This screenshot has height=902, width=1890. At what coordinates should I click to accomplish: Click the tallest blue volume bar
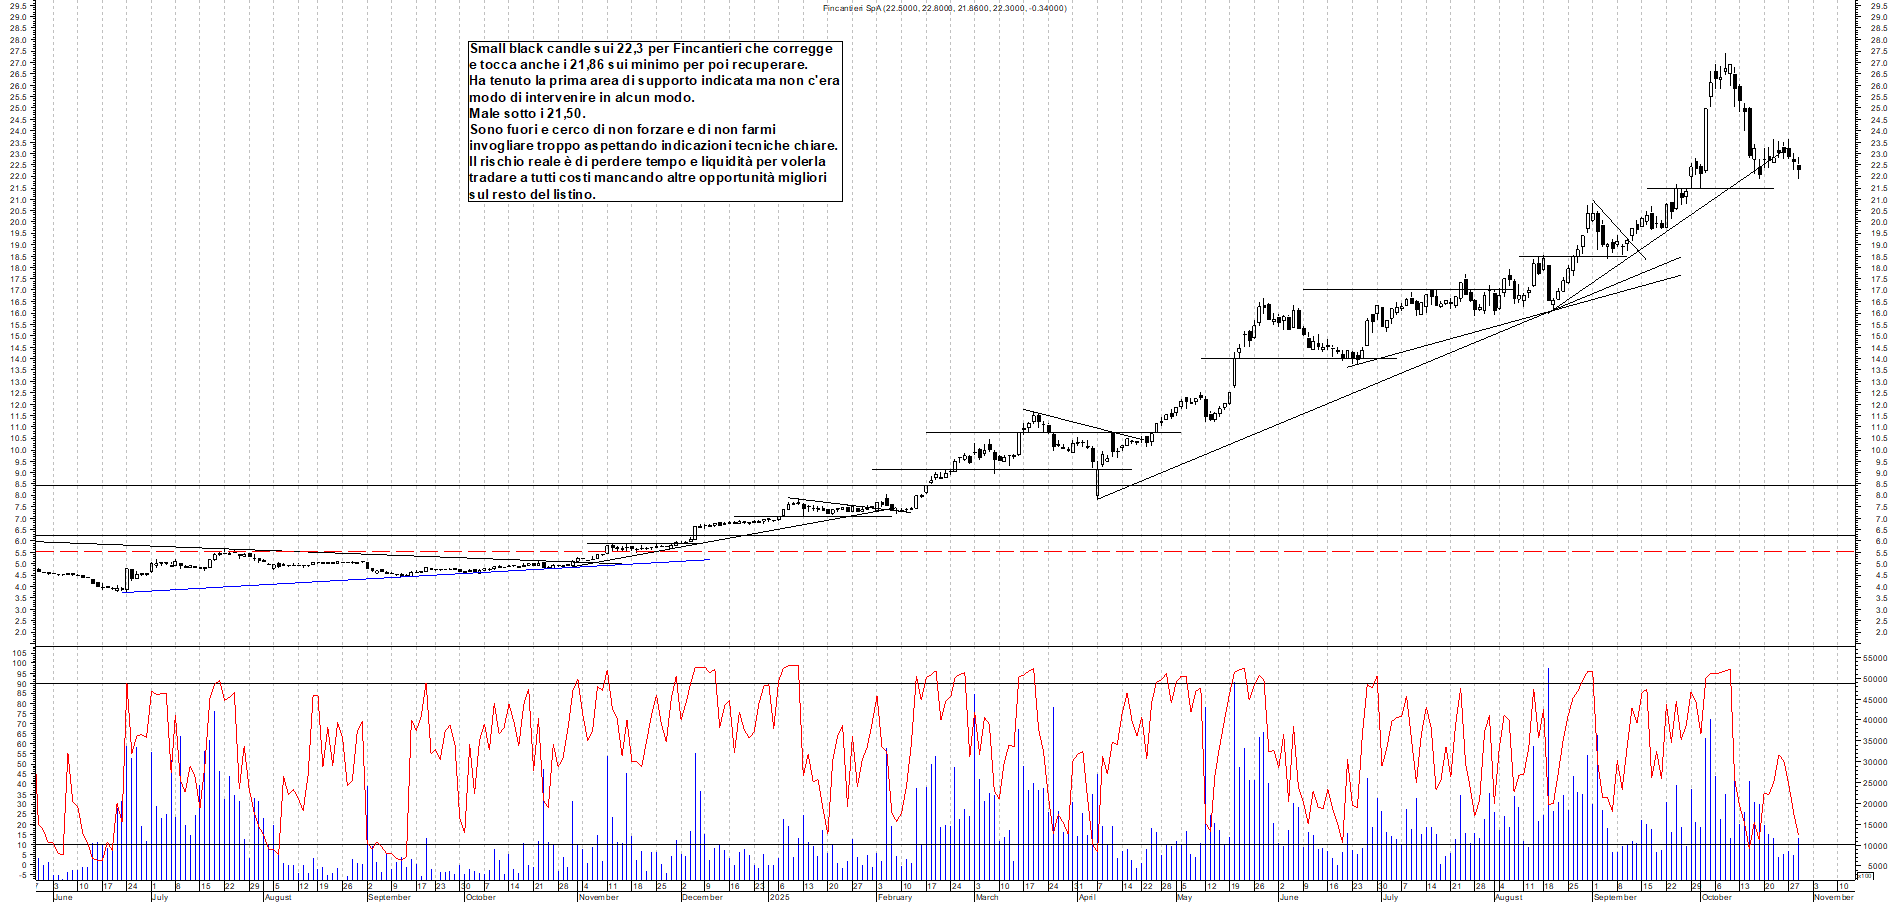point(1547,760)
